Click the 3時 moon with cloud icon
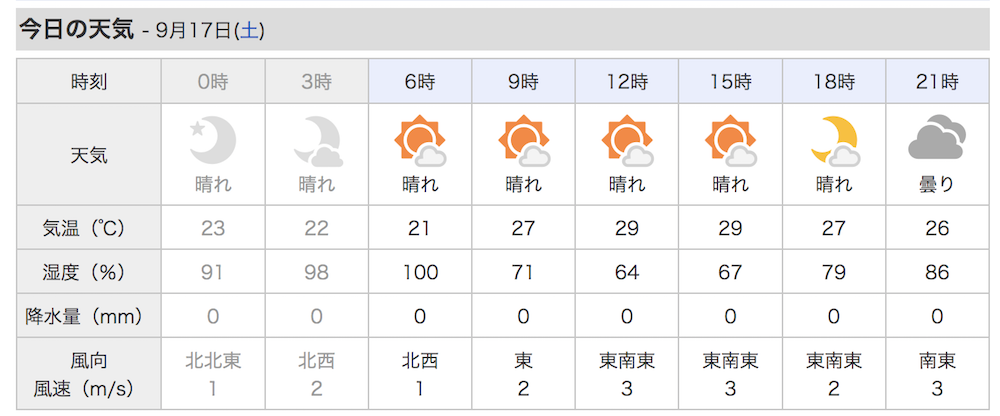This screenshot has width=1000, height=416. pos(318,142)
